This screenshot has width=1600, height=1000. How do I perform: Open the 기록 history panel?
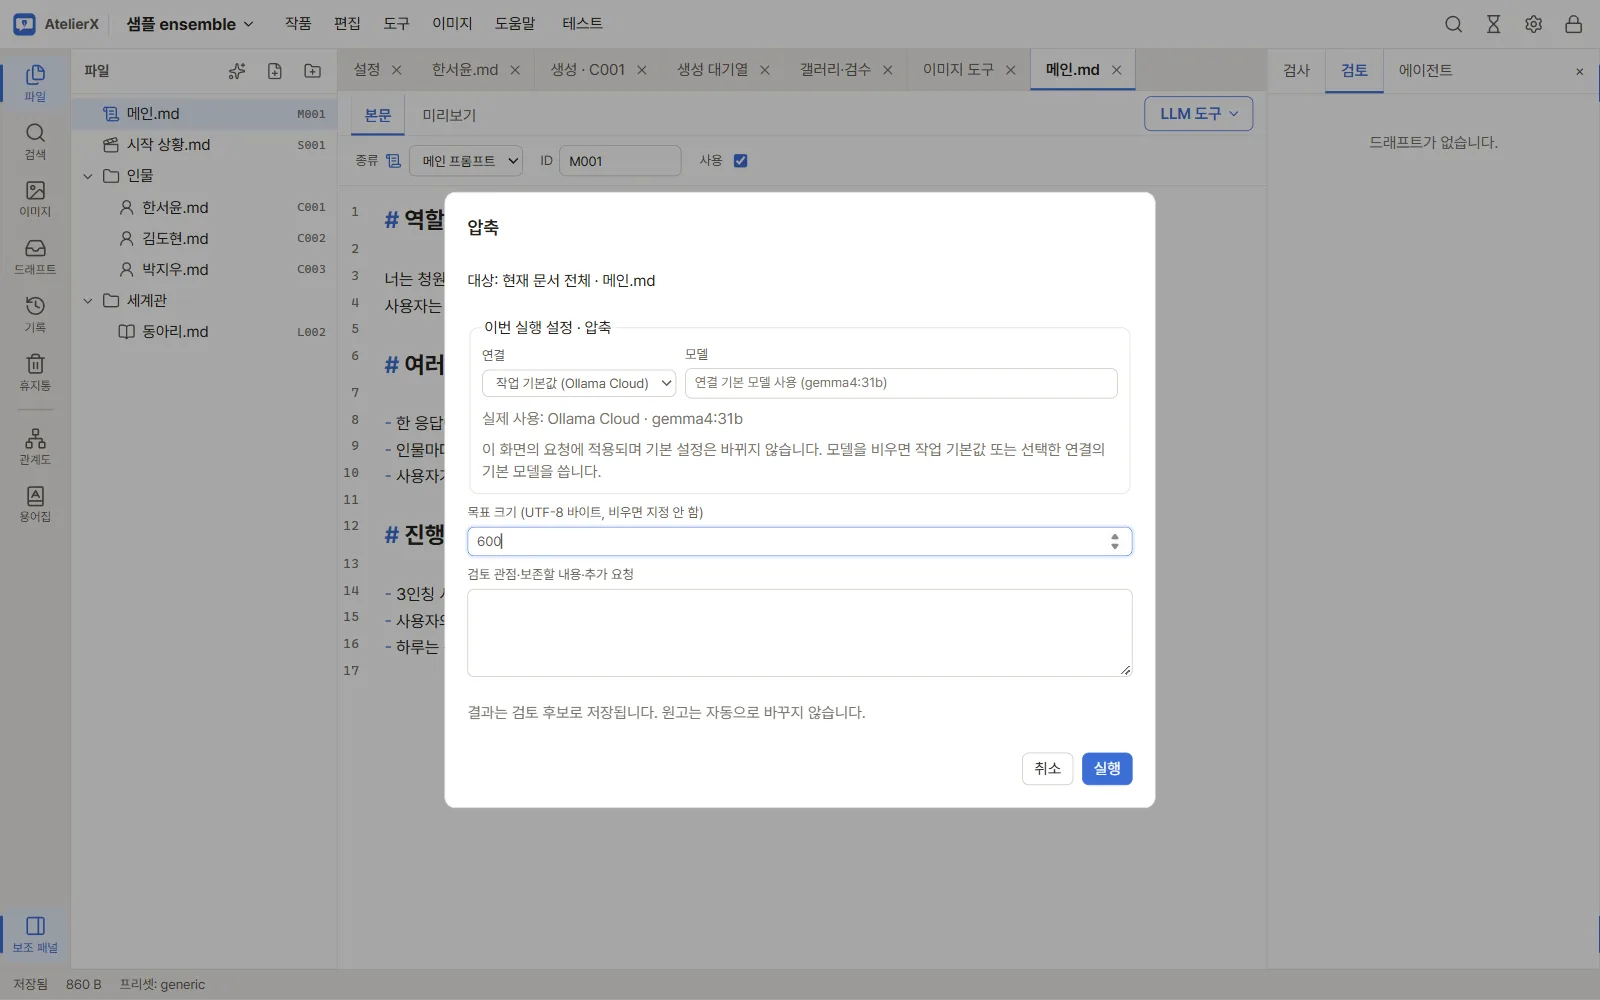click(35, 314)
